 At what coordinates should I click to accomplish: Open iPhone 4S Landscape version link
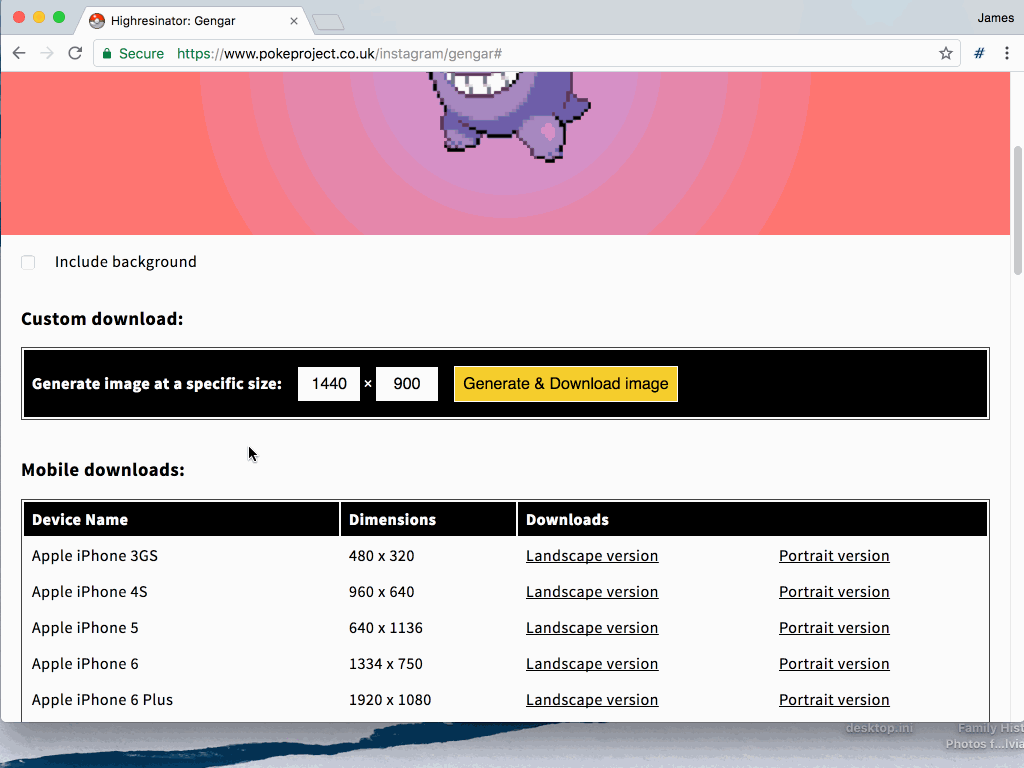click(592, 592)
